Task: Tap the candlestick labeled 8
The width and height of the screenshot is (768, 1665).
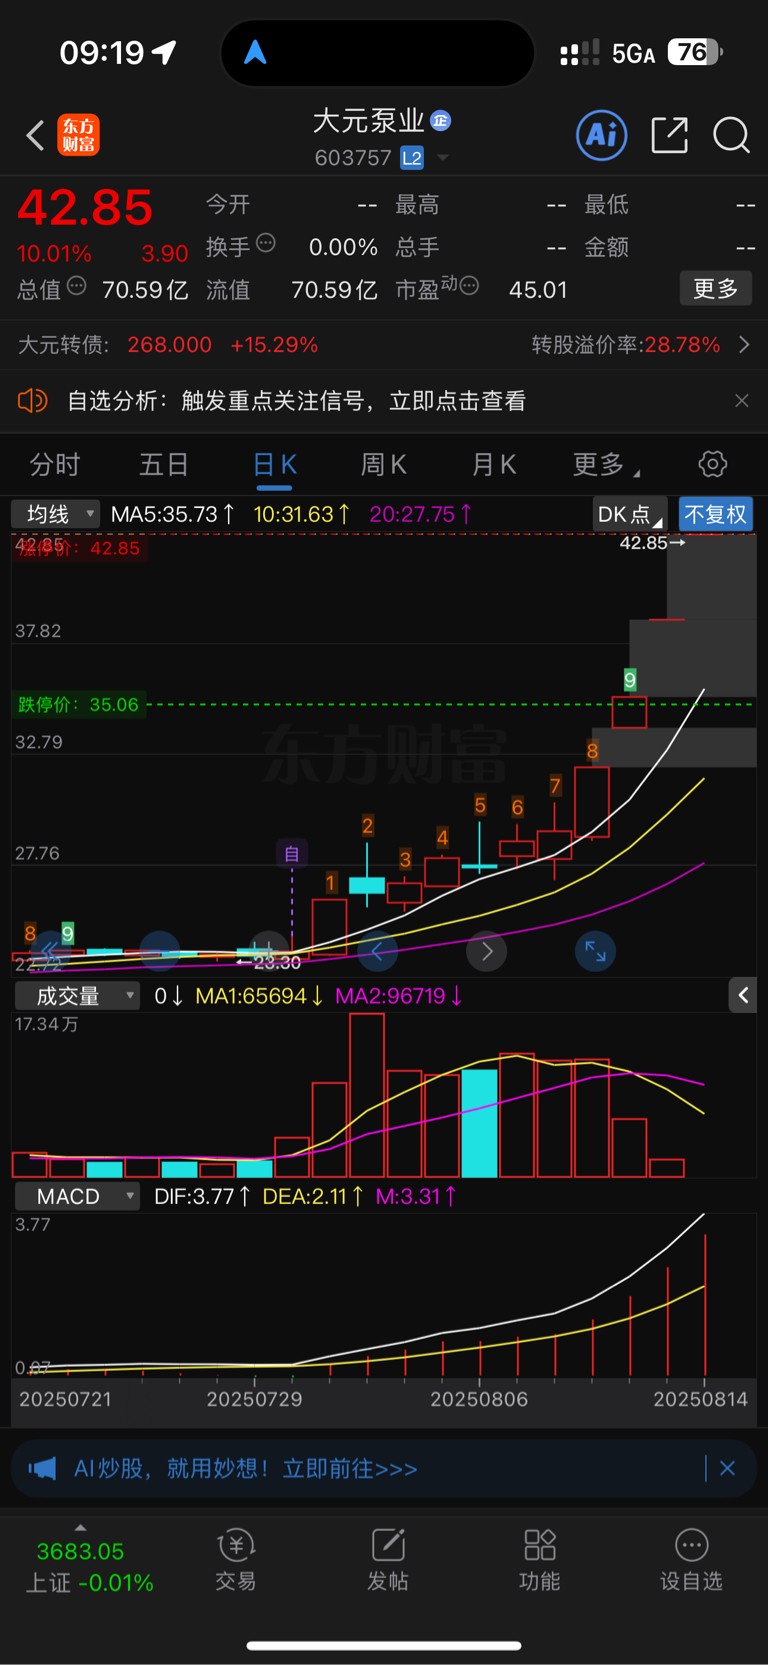Action: click(x=592, y=802)
